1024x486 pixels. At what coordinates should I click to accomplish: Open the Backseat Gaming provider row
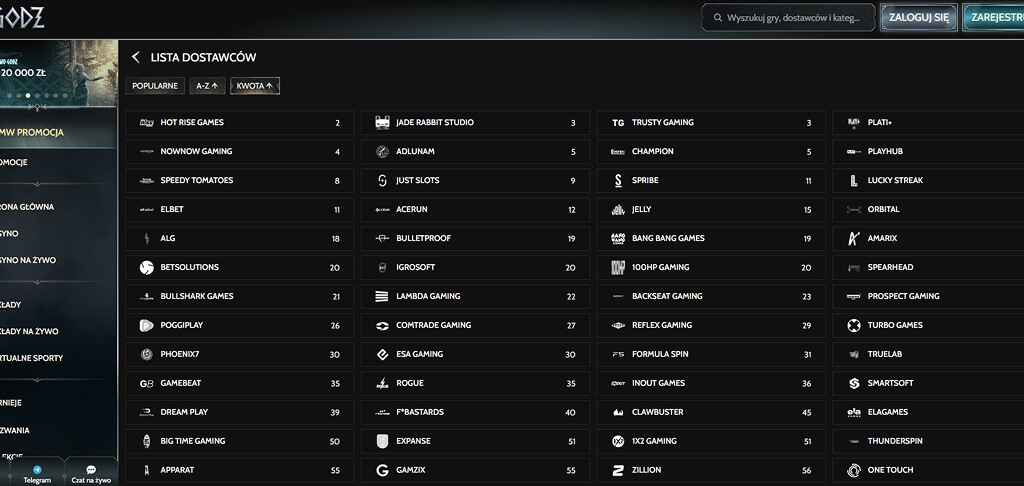[711, 296]
